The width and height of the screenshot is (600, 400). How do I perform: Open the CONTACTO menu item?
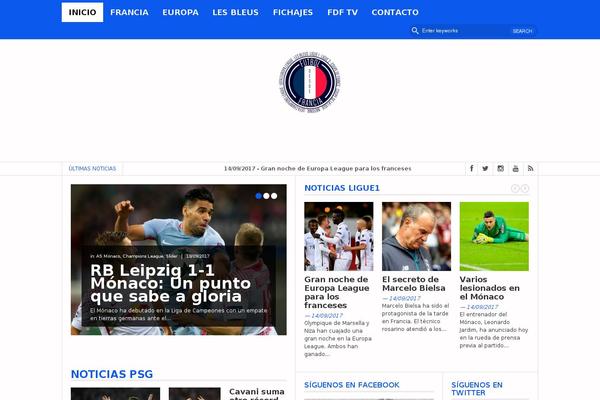point(395,12)
